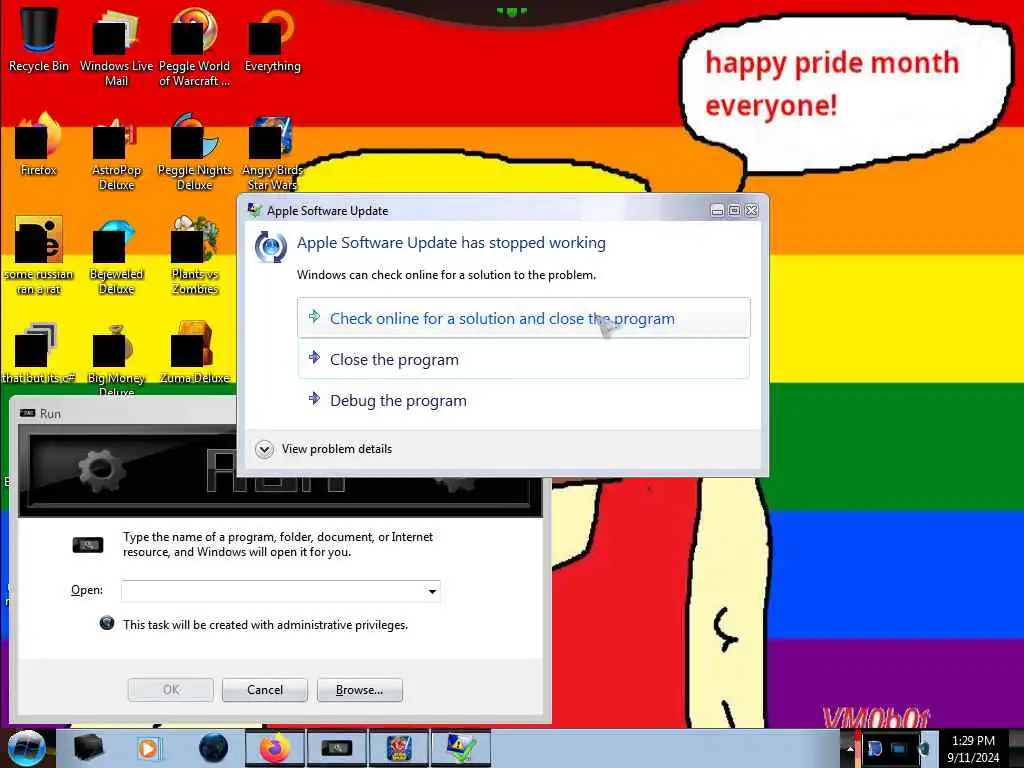Click the network tray icon
Viewport: 1024px width, 768px height.
(900, 748)
